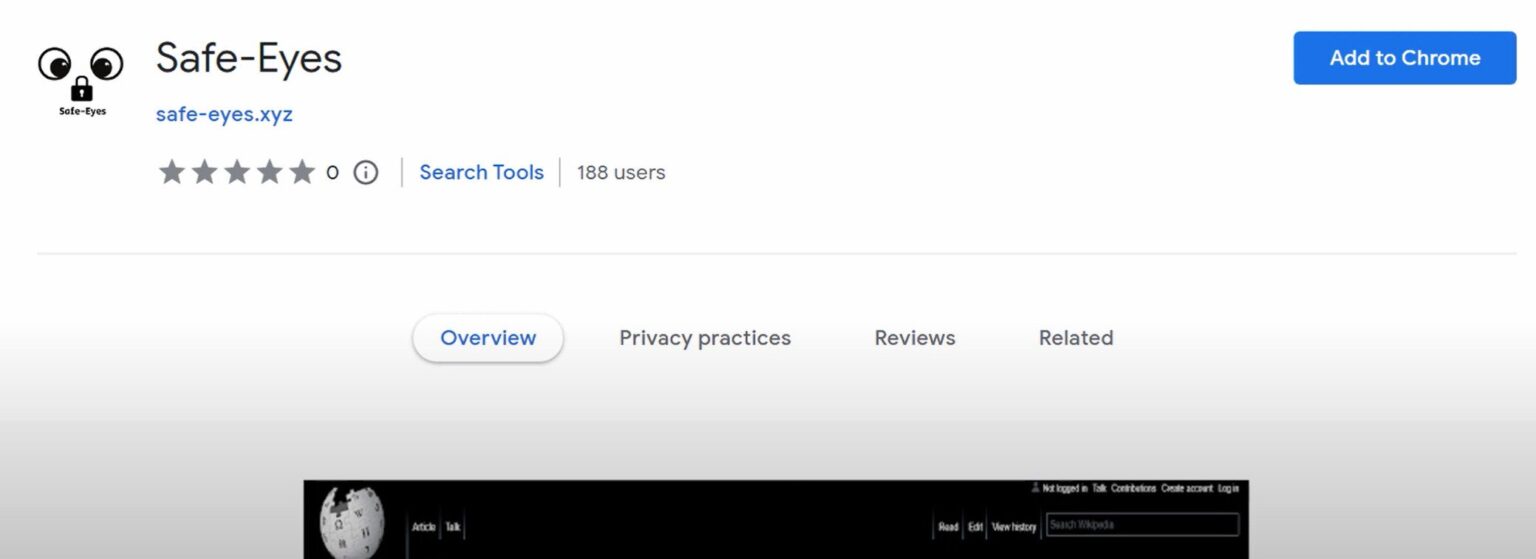This screenshot has width=1536, height=559.
Task: Click the fifth rating star
Action: pos(302,173)
